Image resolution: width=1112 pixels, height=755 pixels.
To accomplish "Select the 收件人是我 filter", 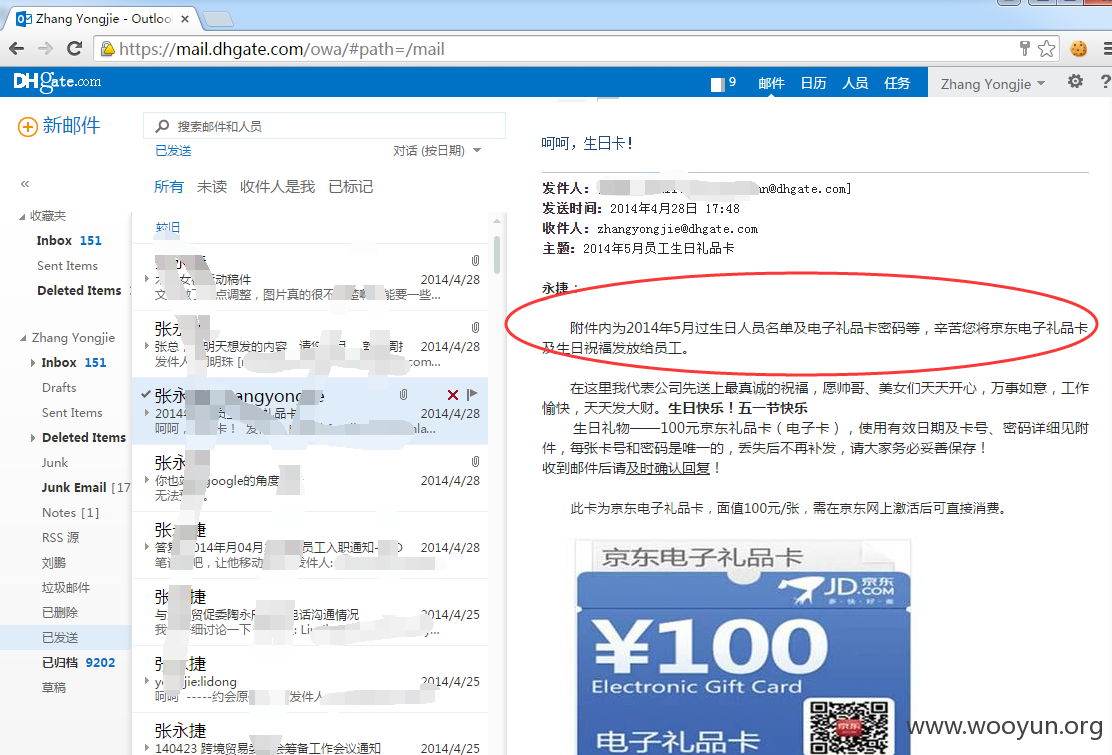I will pyautogui.click(x=277, y=186).
